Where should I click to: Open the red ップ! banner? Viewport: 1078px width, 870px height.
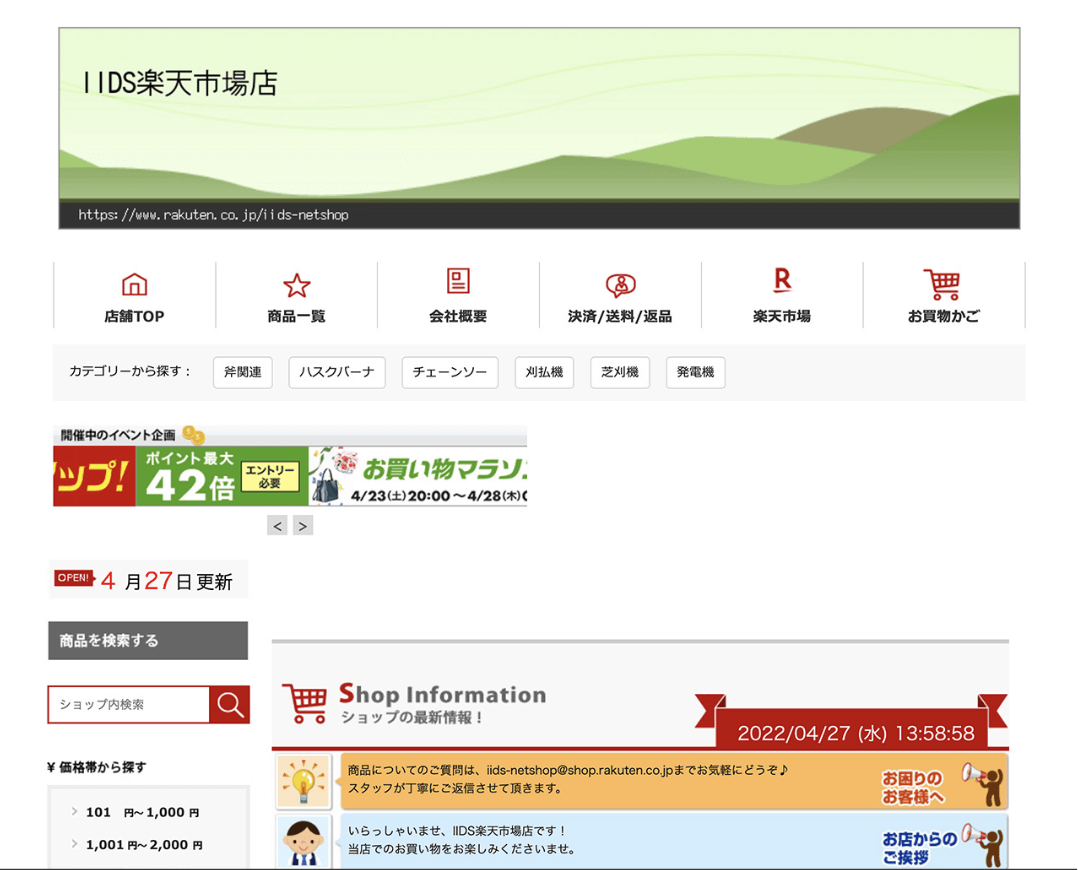coord(94,476)
